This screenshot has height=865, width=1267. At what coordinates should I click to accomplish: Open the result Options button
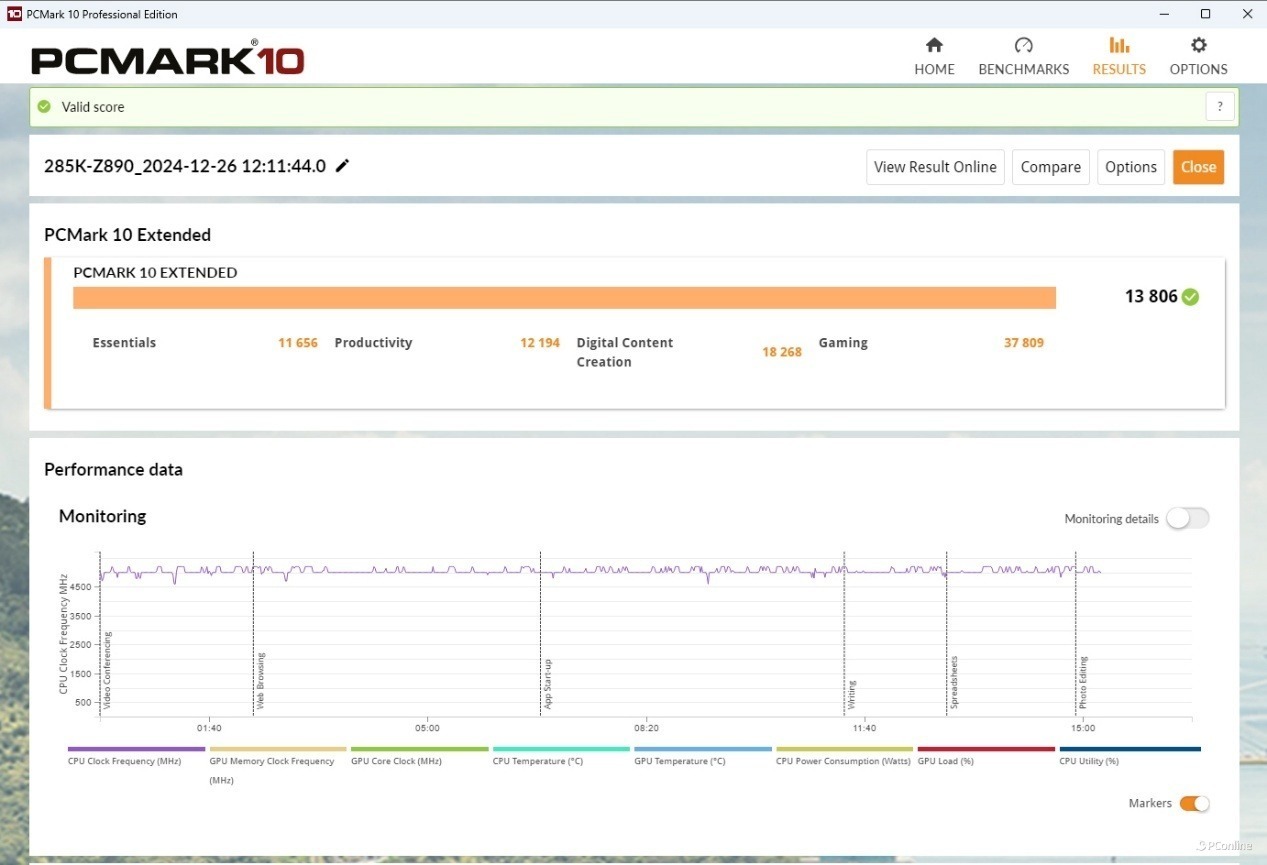pyautogui.click(x=1130, y=167)
